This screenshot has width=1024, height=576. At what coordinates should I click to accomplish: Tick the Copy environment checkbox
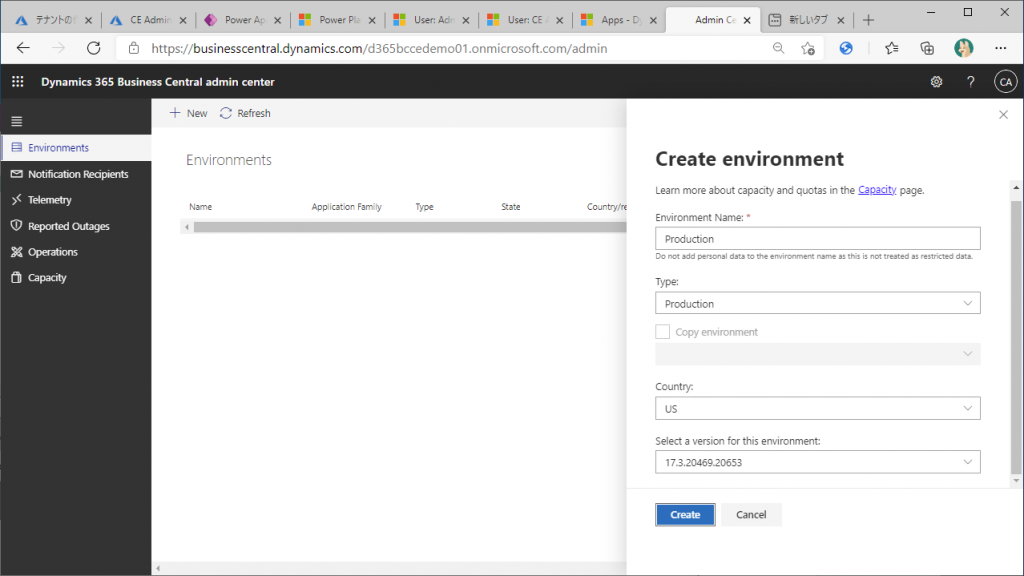tap(662, 332)
